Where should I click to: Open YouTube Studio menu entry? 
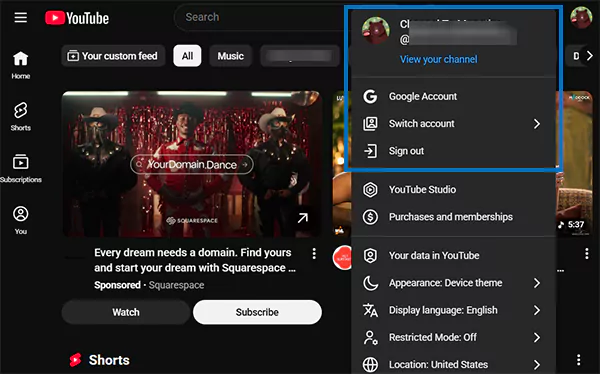pyautogui.click(x=453, y=189)
